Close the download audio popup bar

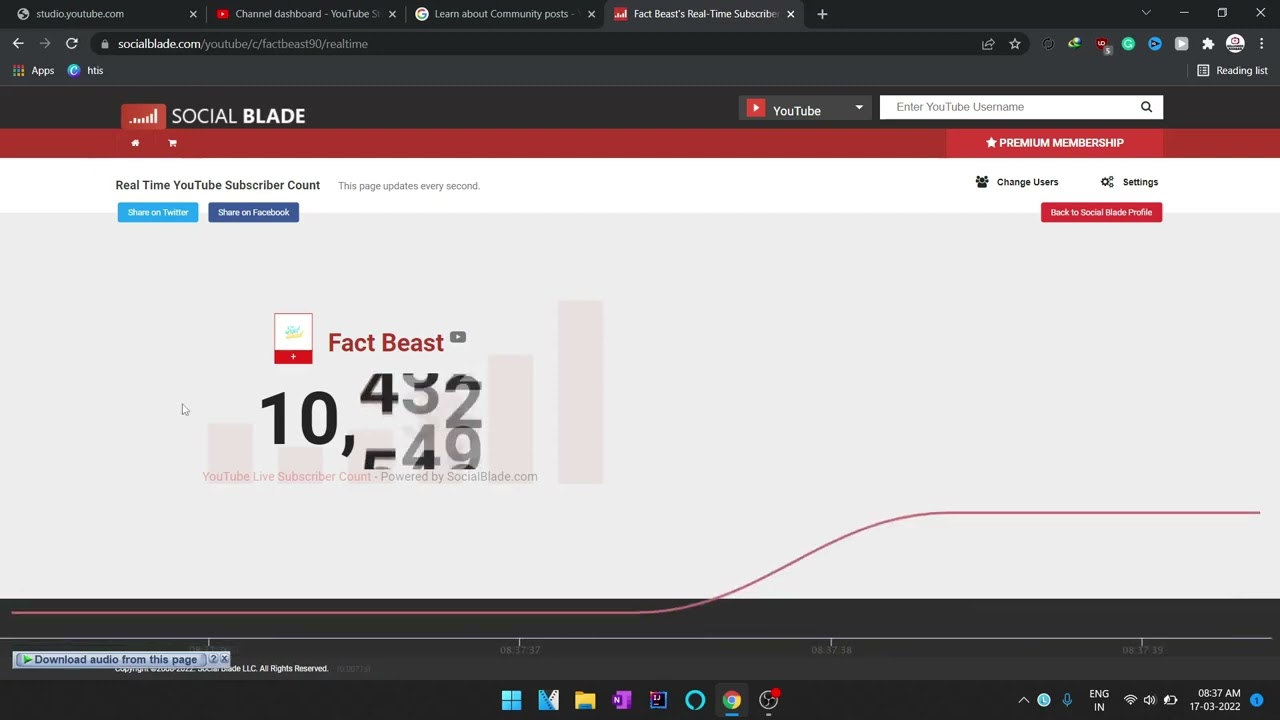(224, 659)
